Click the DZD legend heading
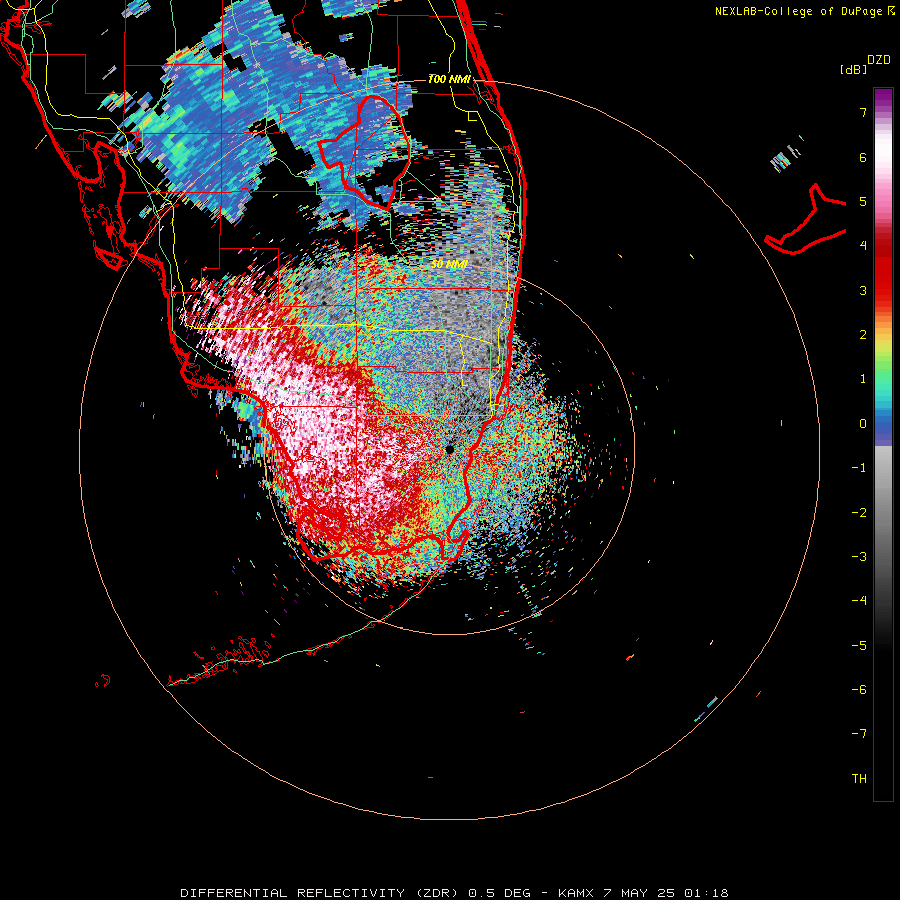 [878, 60]
